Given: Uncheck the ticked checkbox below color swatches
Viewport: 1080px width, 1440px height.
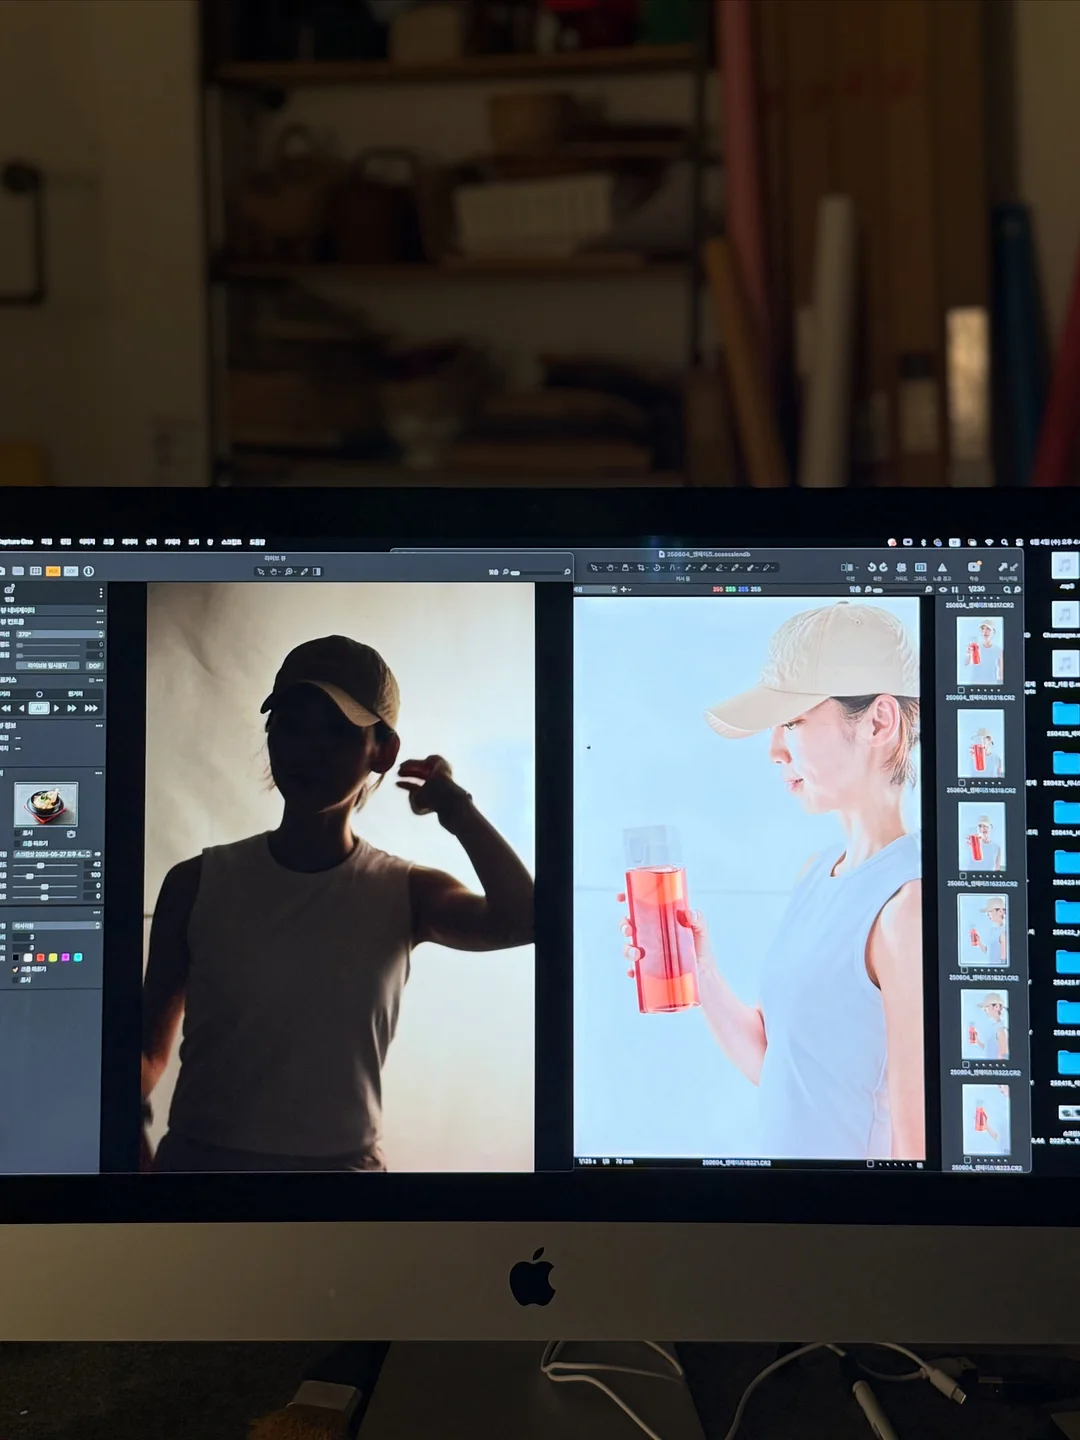Looking at the screenshot, I should [x=15, y=970].
